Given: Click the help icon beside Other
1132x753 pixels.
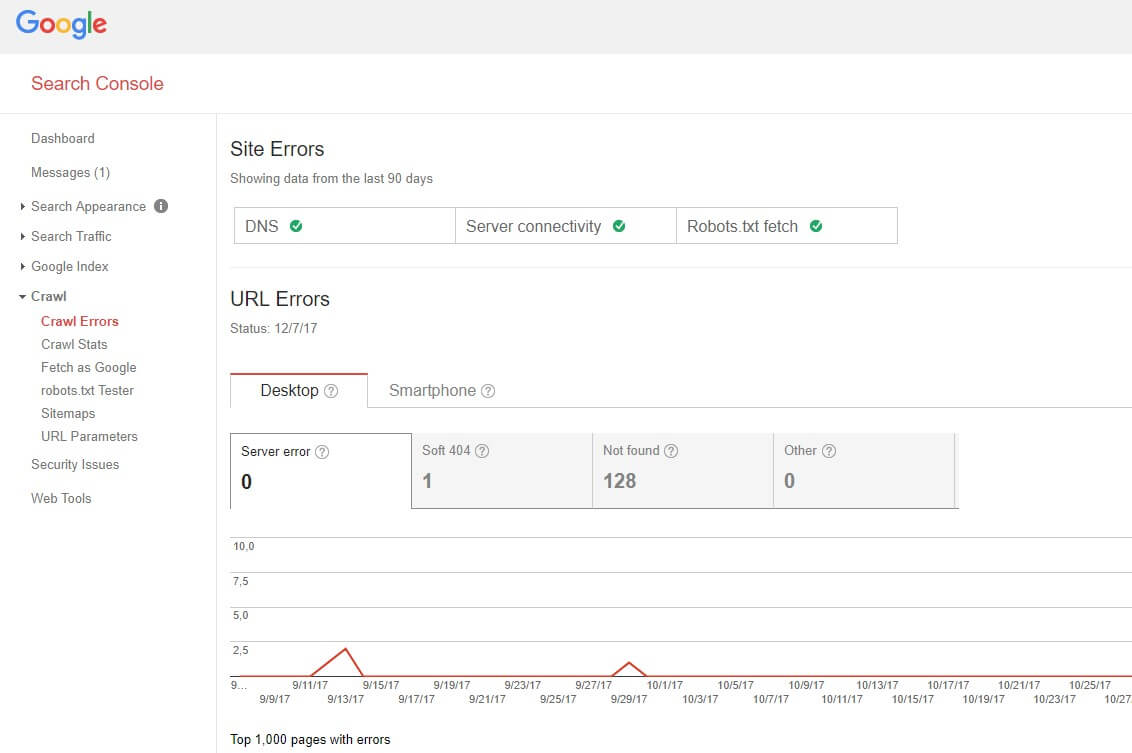Looking at the screenshot, I should 829,451.
